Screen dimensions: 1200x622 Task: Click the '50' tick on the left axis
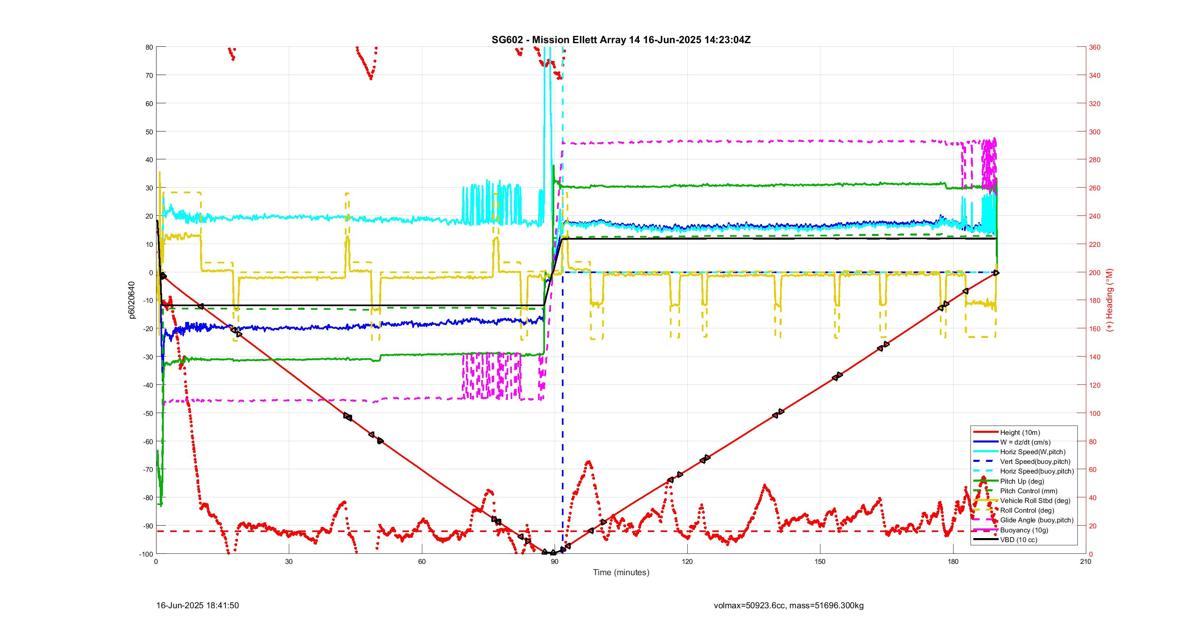(148, 132)
